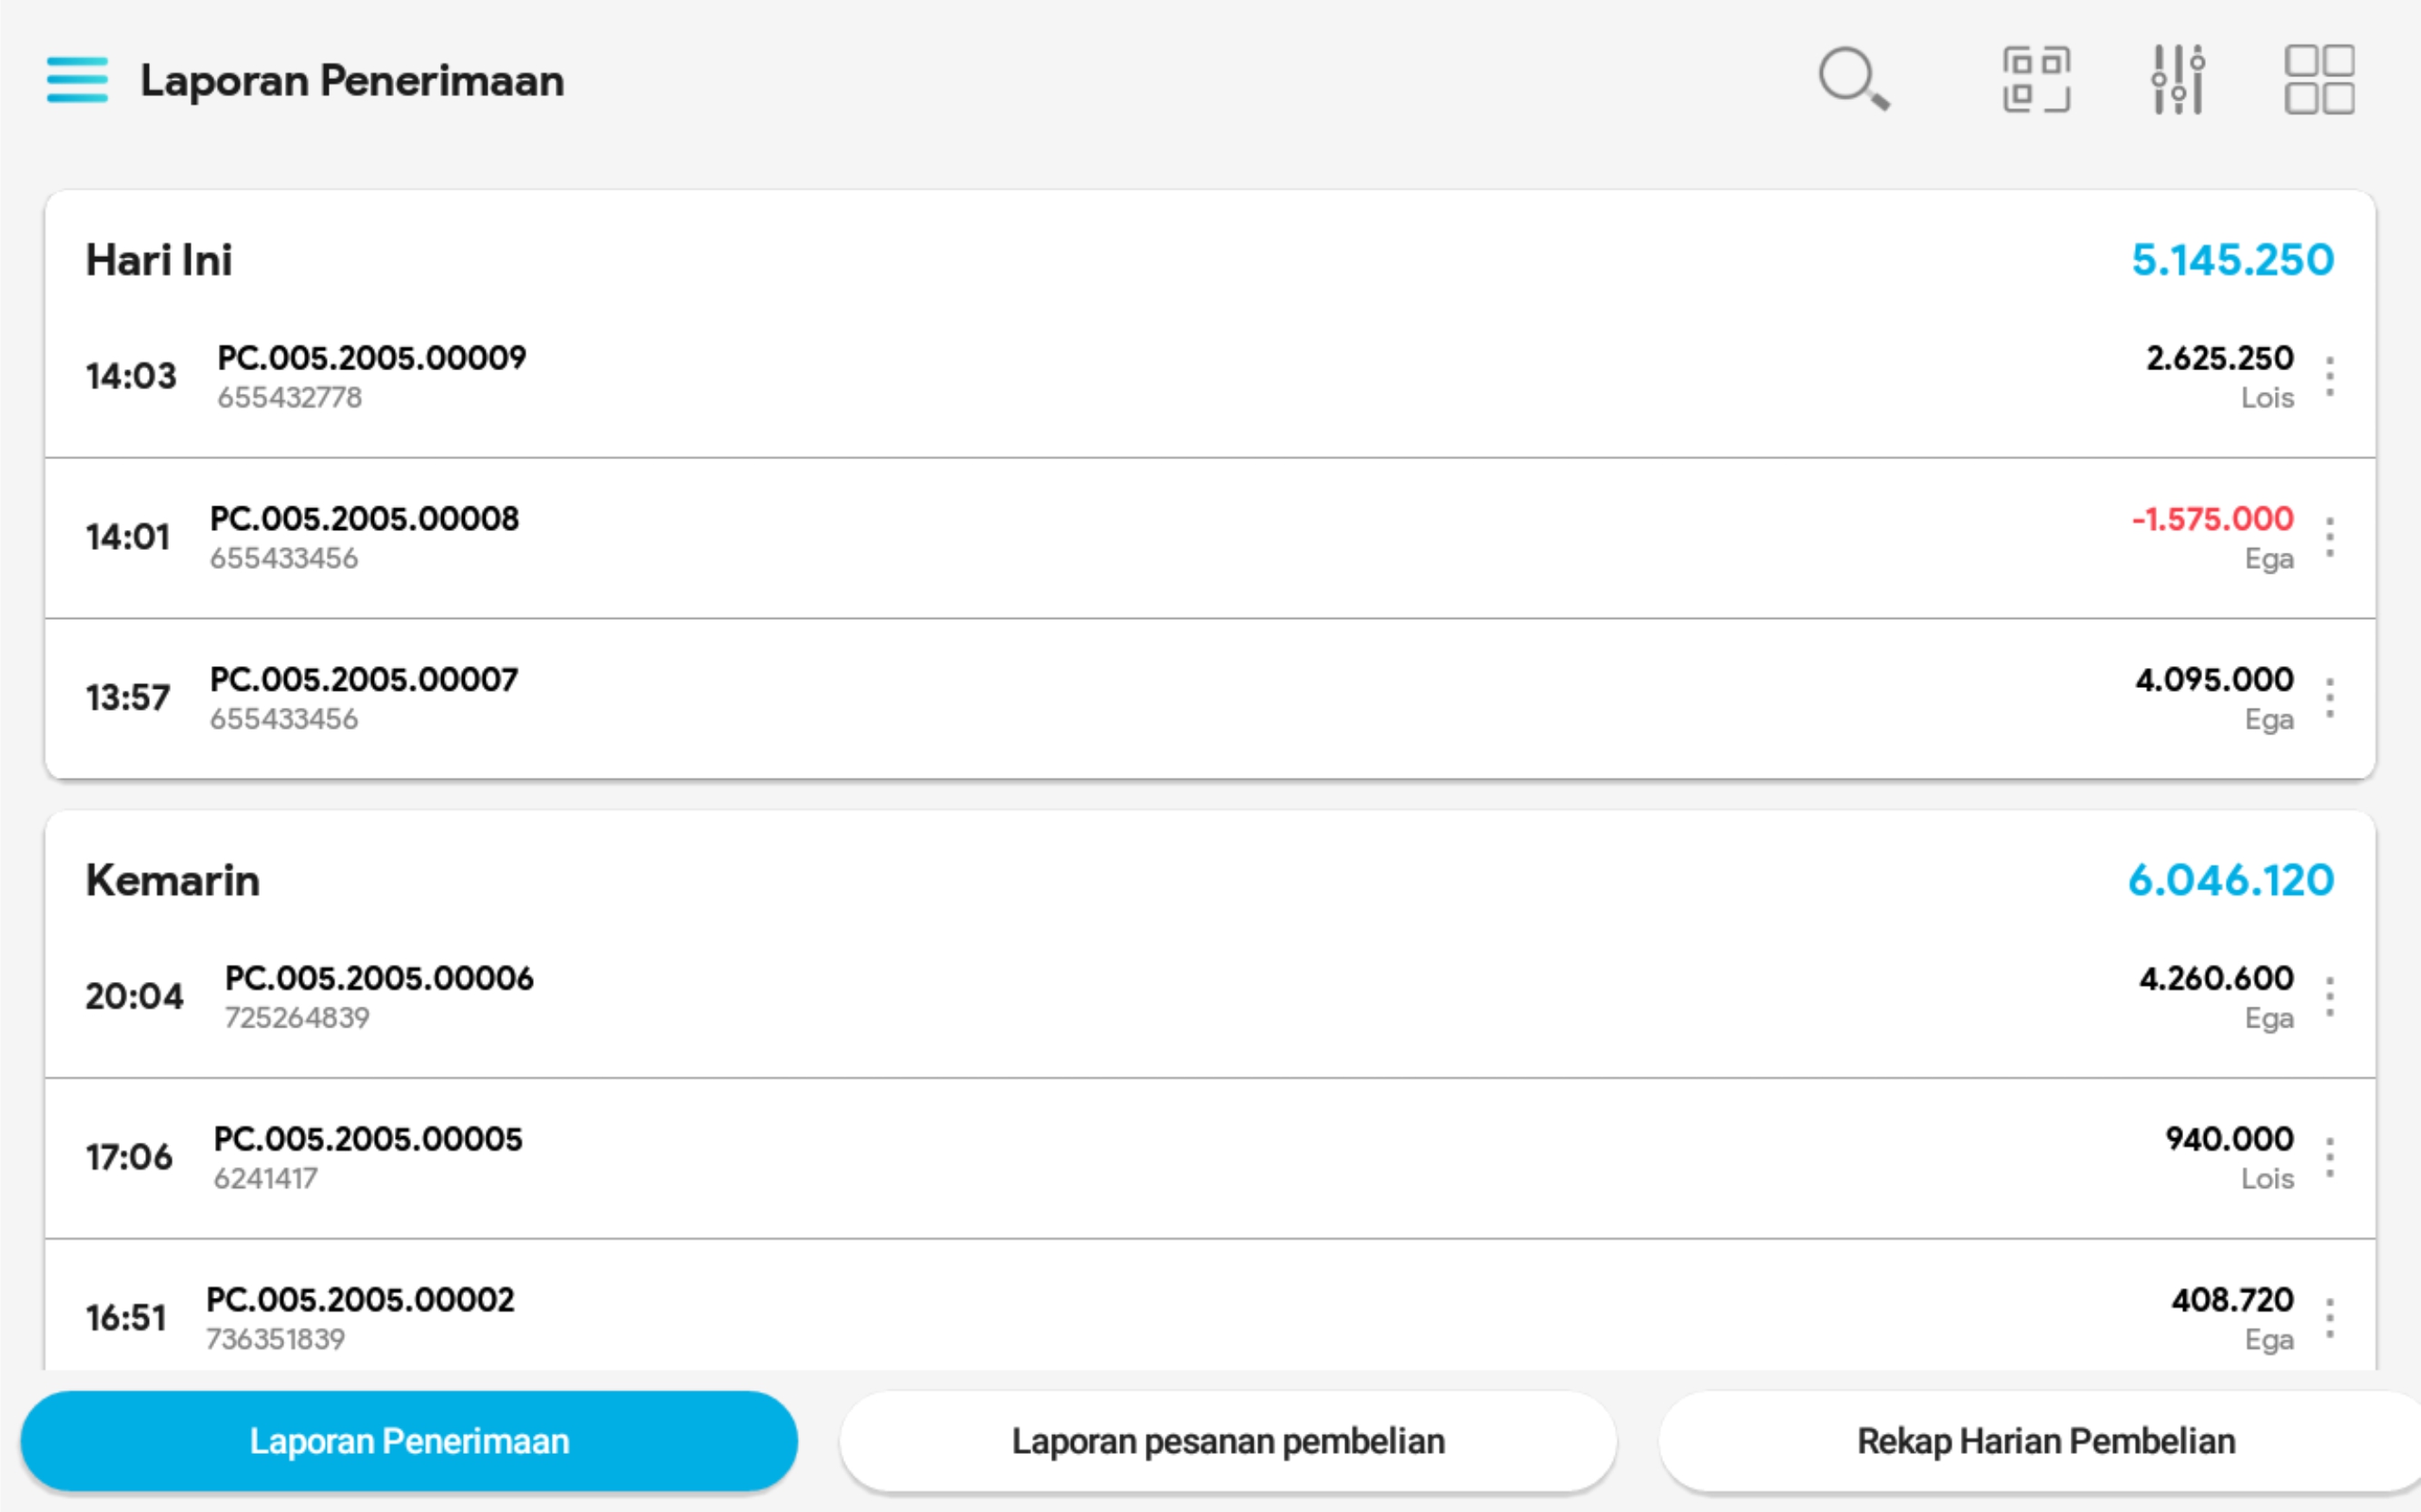Open options for PC.005.2005.00008
This screenshot has height=1512, width=2421.
pyautogui.click(x=2330, y=538)
